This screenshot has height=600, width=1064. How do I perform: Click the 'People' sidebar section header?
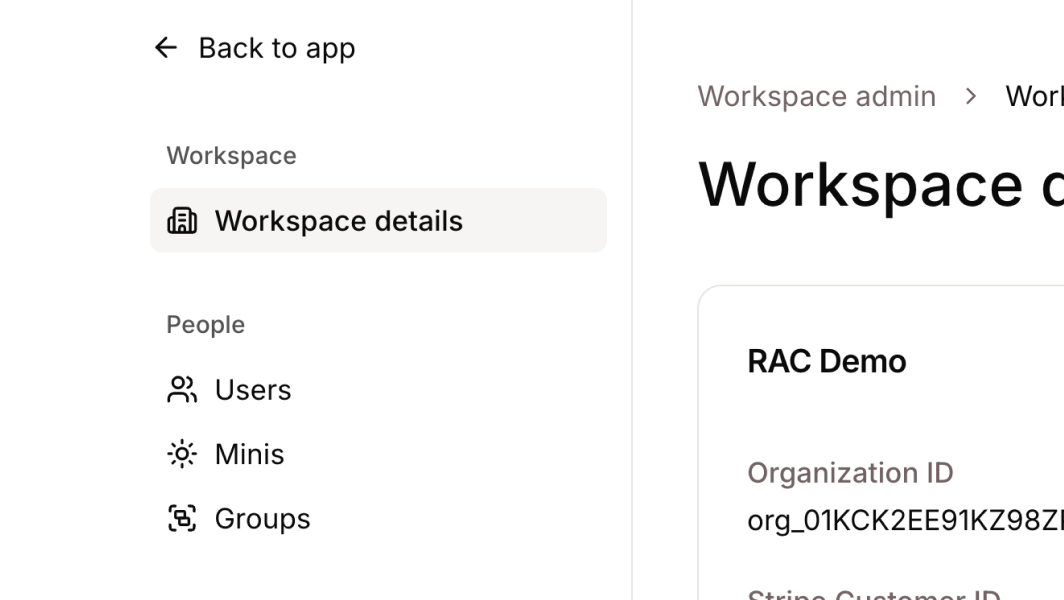(205, 324)
